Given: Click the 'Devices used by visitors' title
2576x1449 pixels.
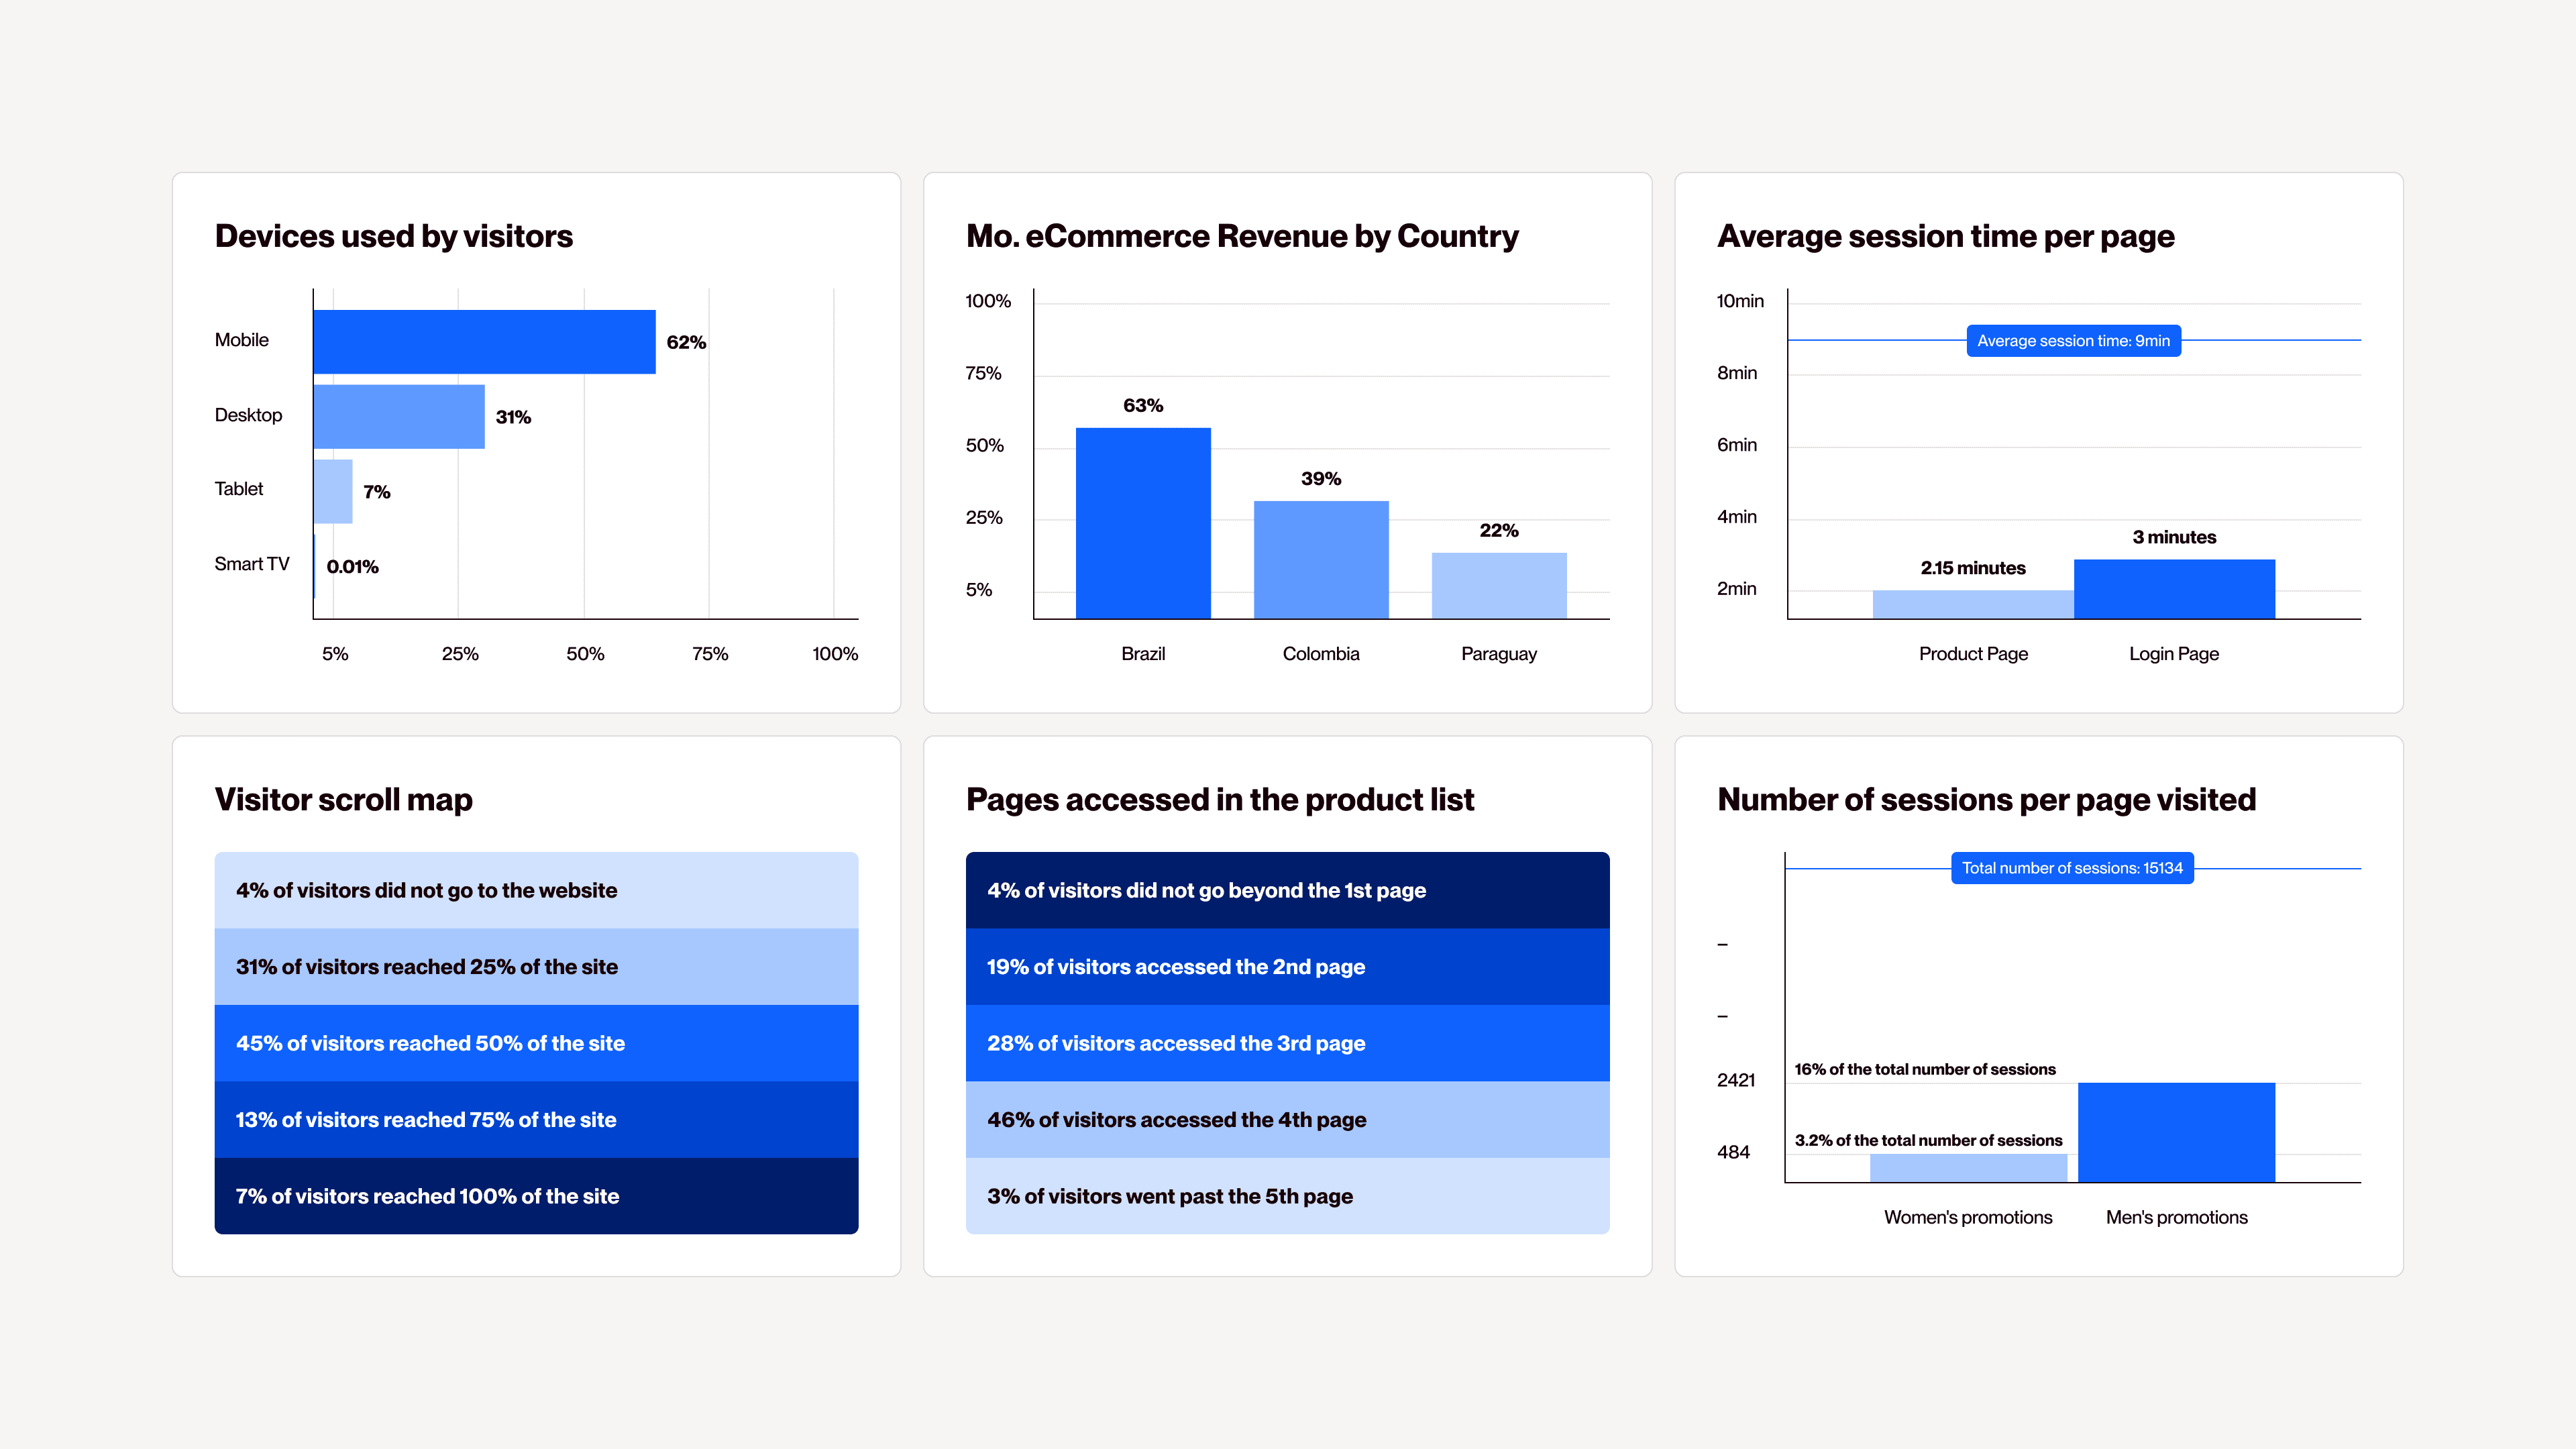Looking at the screenshot, I should pos(393,236).
